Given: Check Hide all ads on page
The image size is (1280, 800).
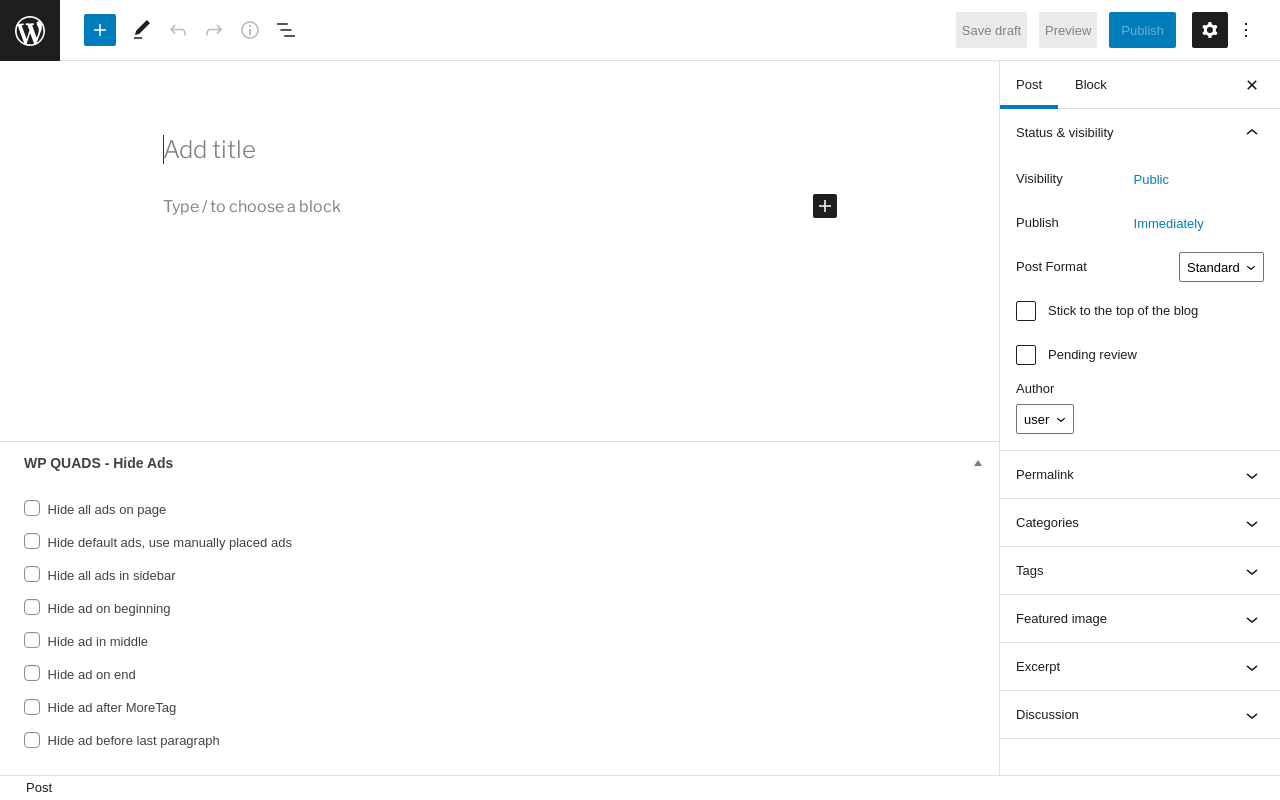Looking at the screenshot, I should tap(32, 508).
